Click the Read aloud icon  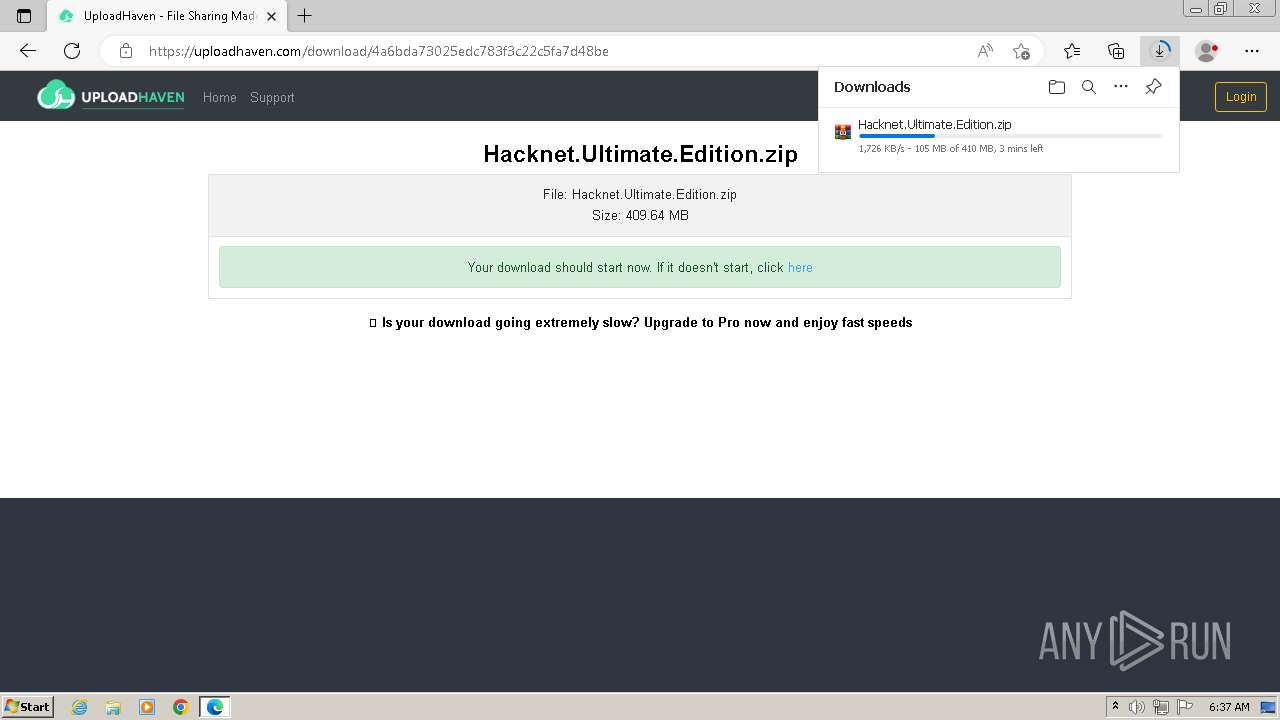click(985, 51)
